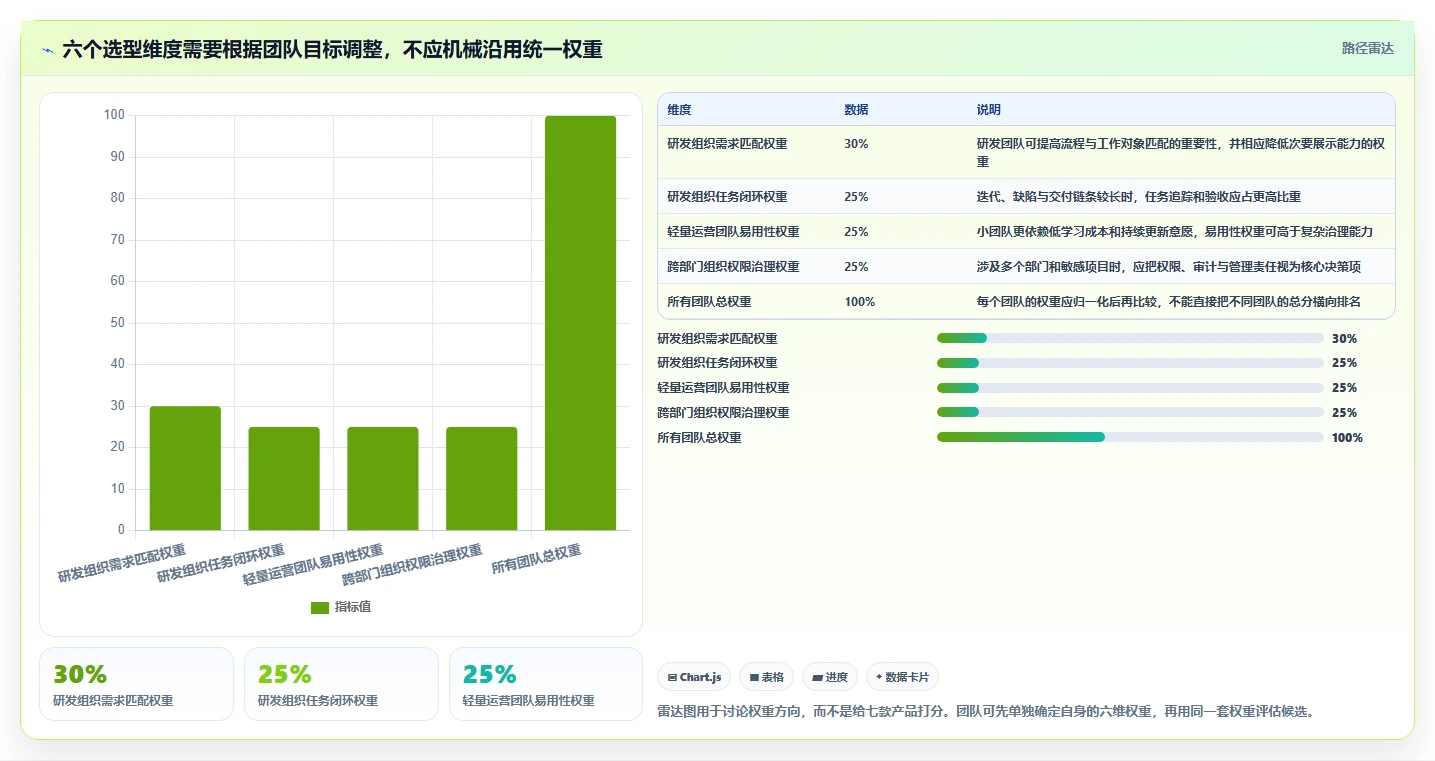1435x761 pixels.
Task: Click the 研发组织需求匹配权重 progress bar at 30%
Action: pyautogui.click(x=1130, y=338)
